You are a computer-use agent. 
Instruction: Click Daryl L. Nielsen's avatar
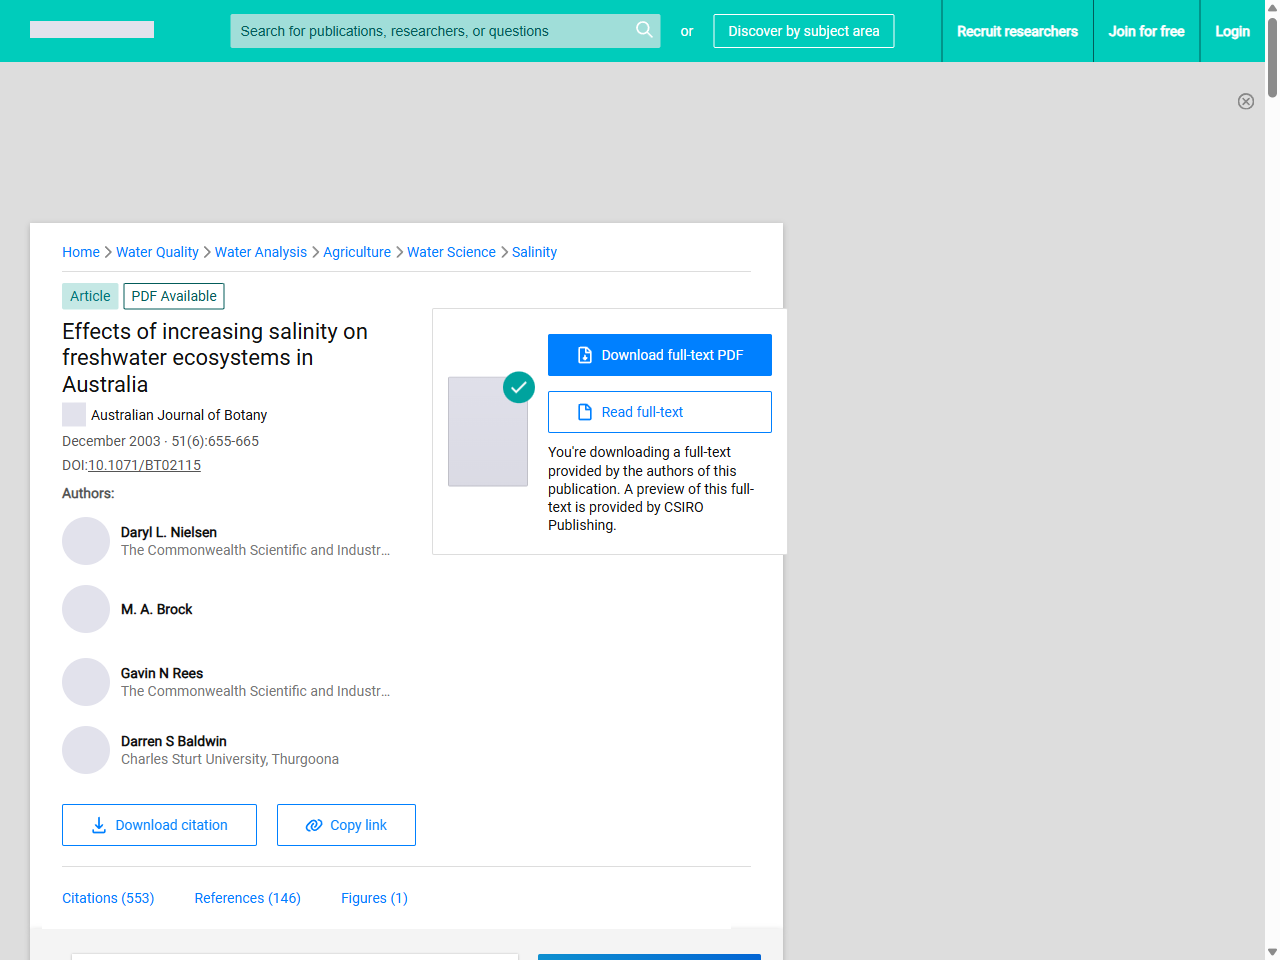tap(86, 541)
